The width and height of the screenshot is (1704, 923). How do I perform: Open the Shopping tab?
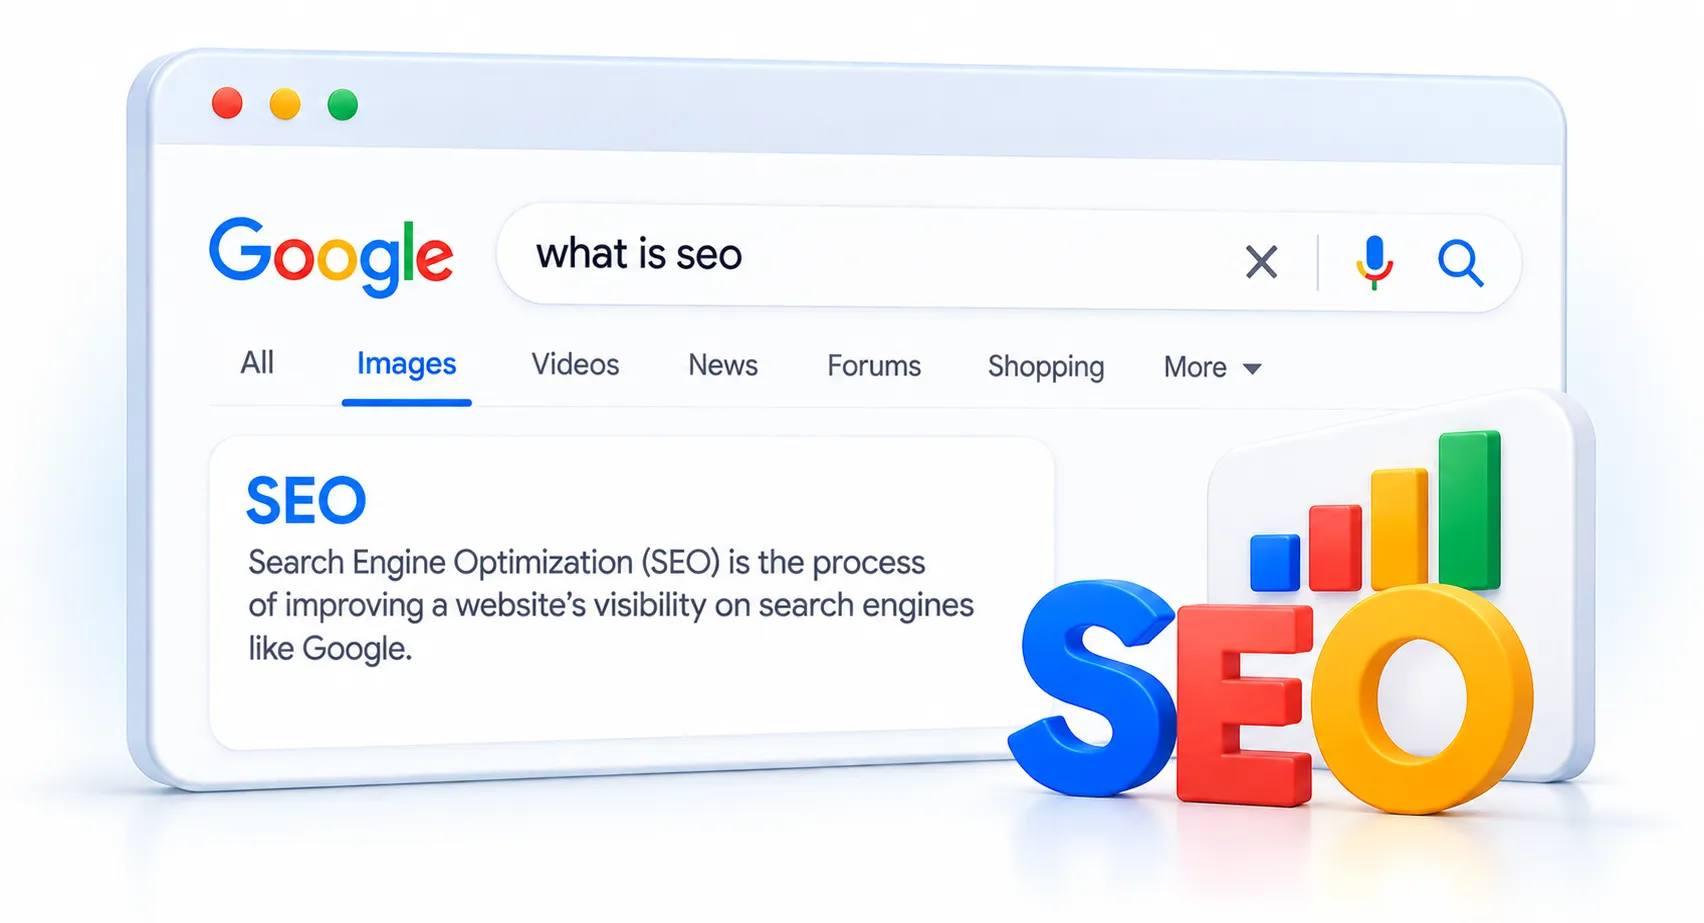[x=1046, y=367]
